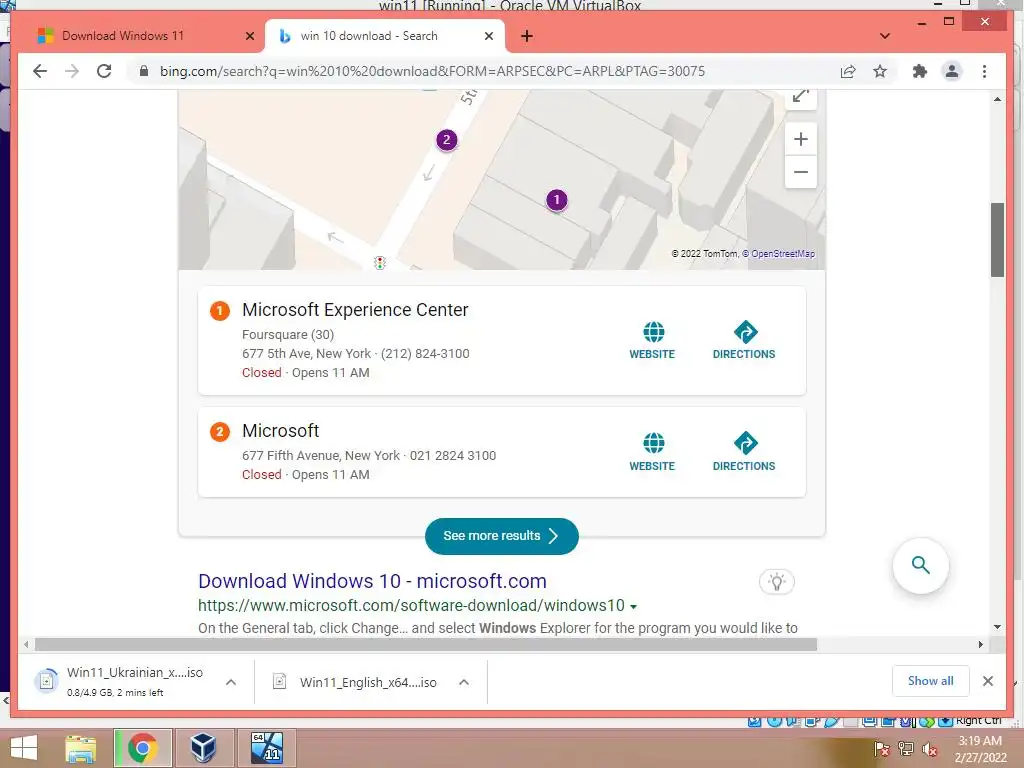Click the browser forward arrow
This screenshot has height=768, width=1024.
point(72,71)
